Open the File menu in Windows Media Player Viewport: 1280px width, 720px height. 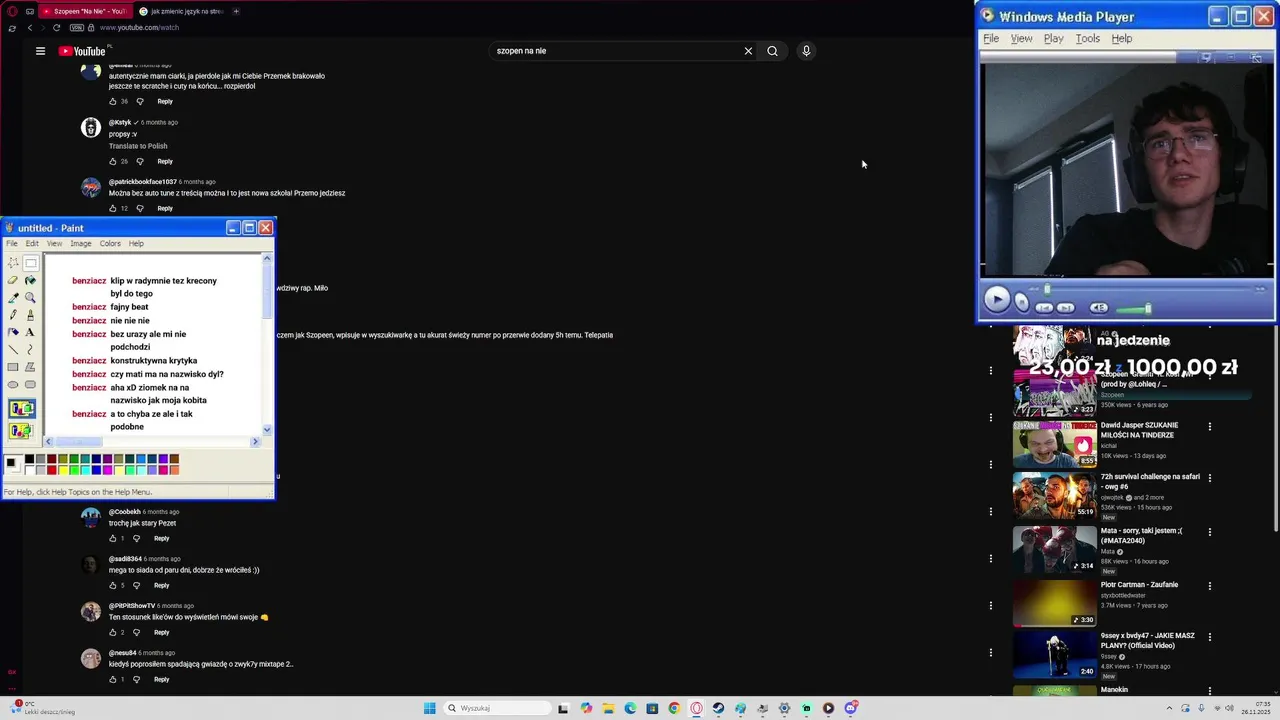(990, 38)
